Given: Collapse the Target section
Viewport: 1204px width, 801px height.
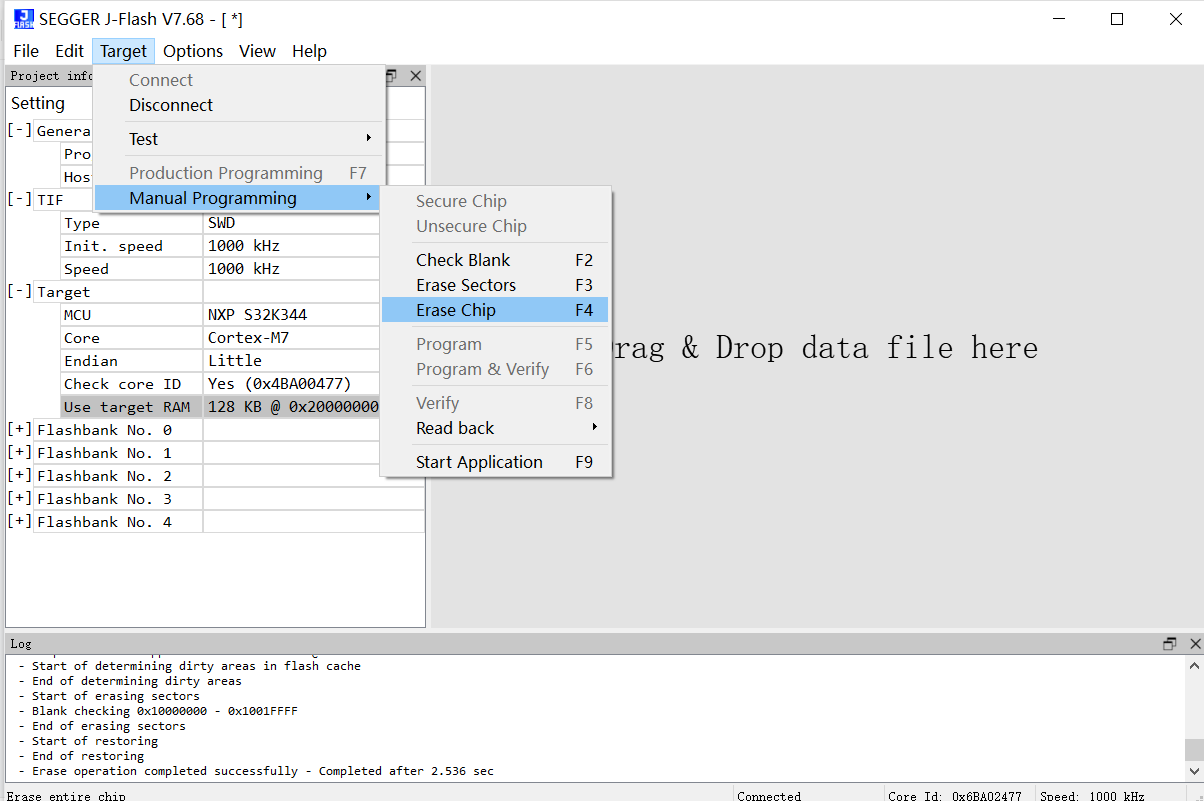Looking at the screenshot, I should (x=19, y=291).
